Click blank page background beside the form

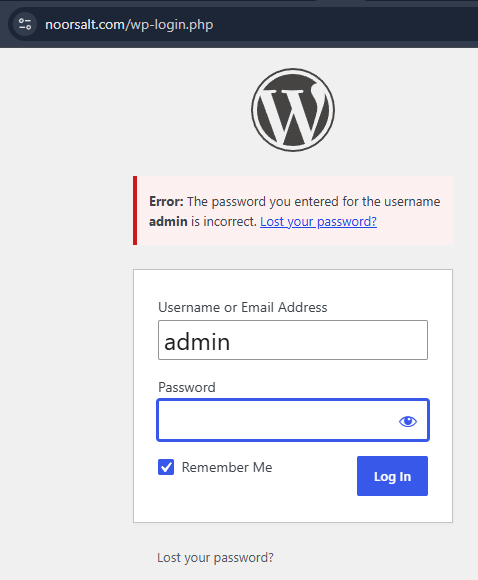pos(63,333)
